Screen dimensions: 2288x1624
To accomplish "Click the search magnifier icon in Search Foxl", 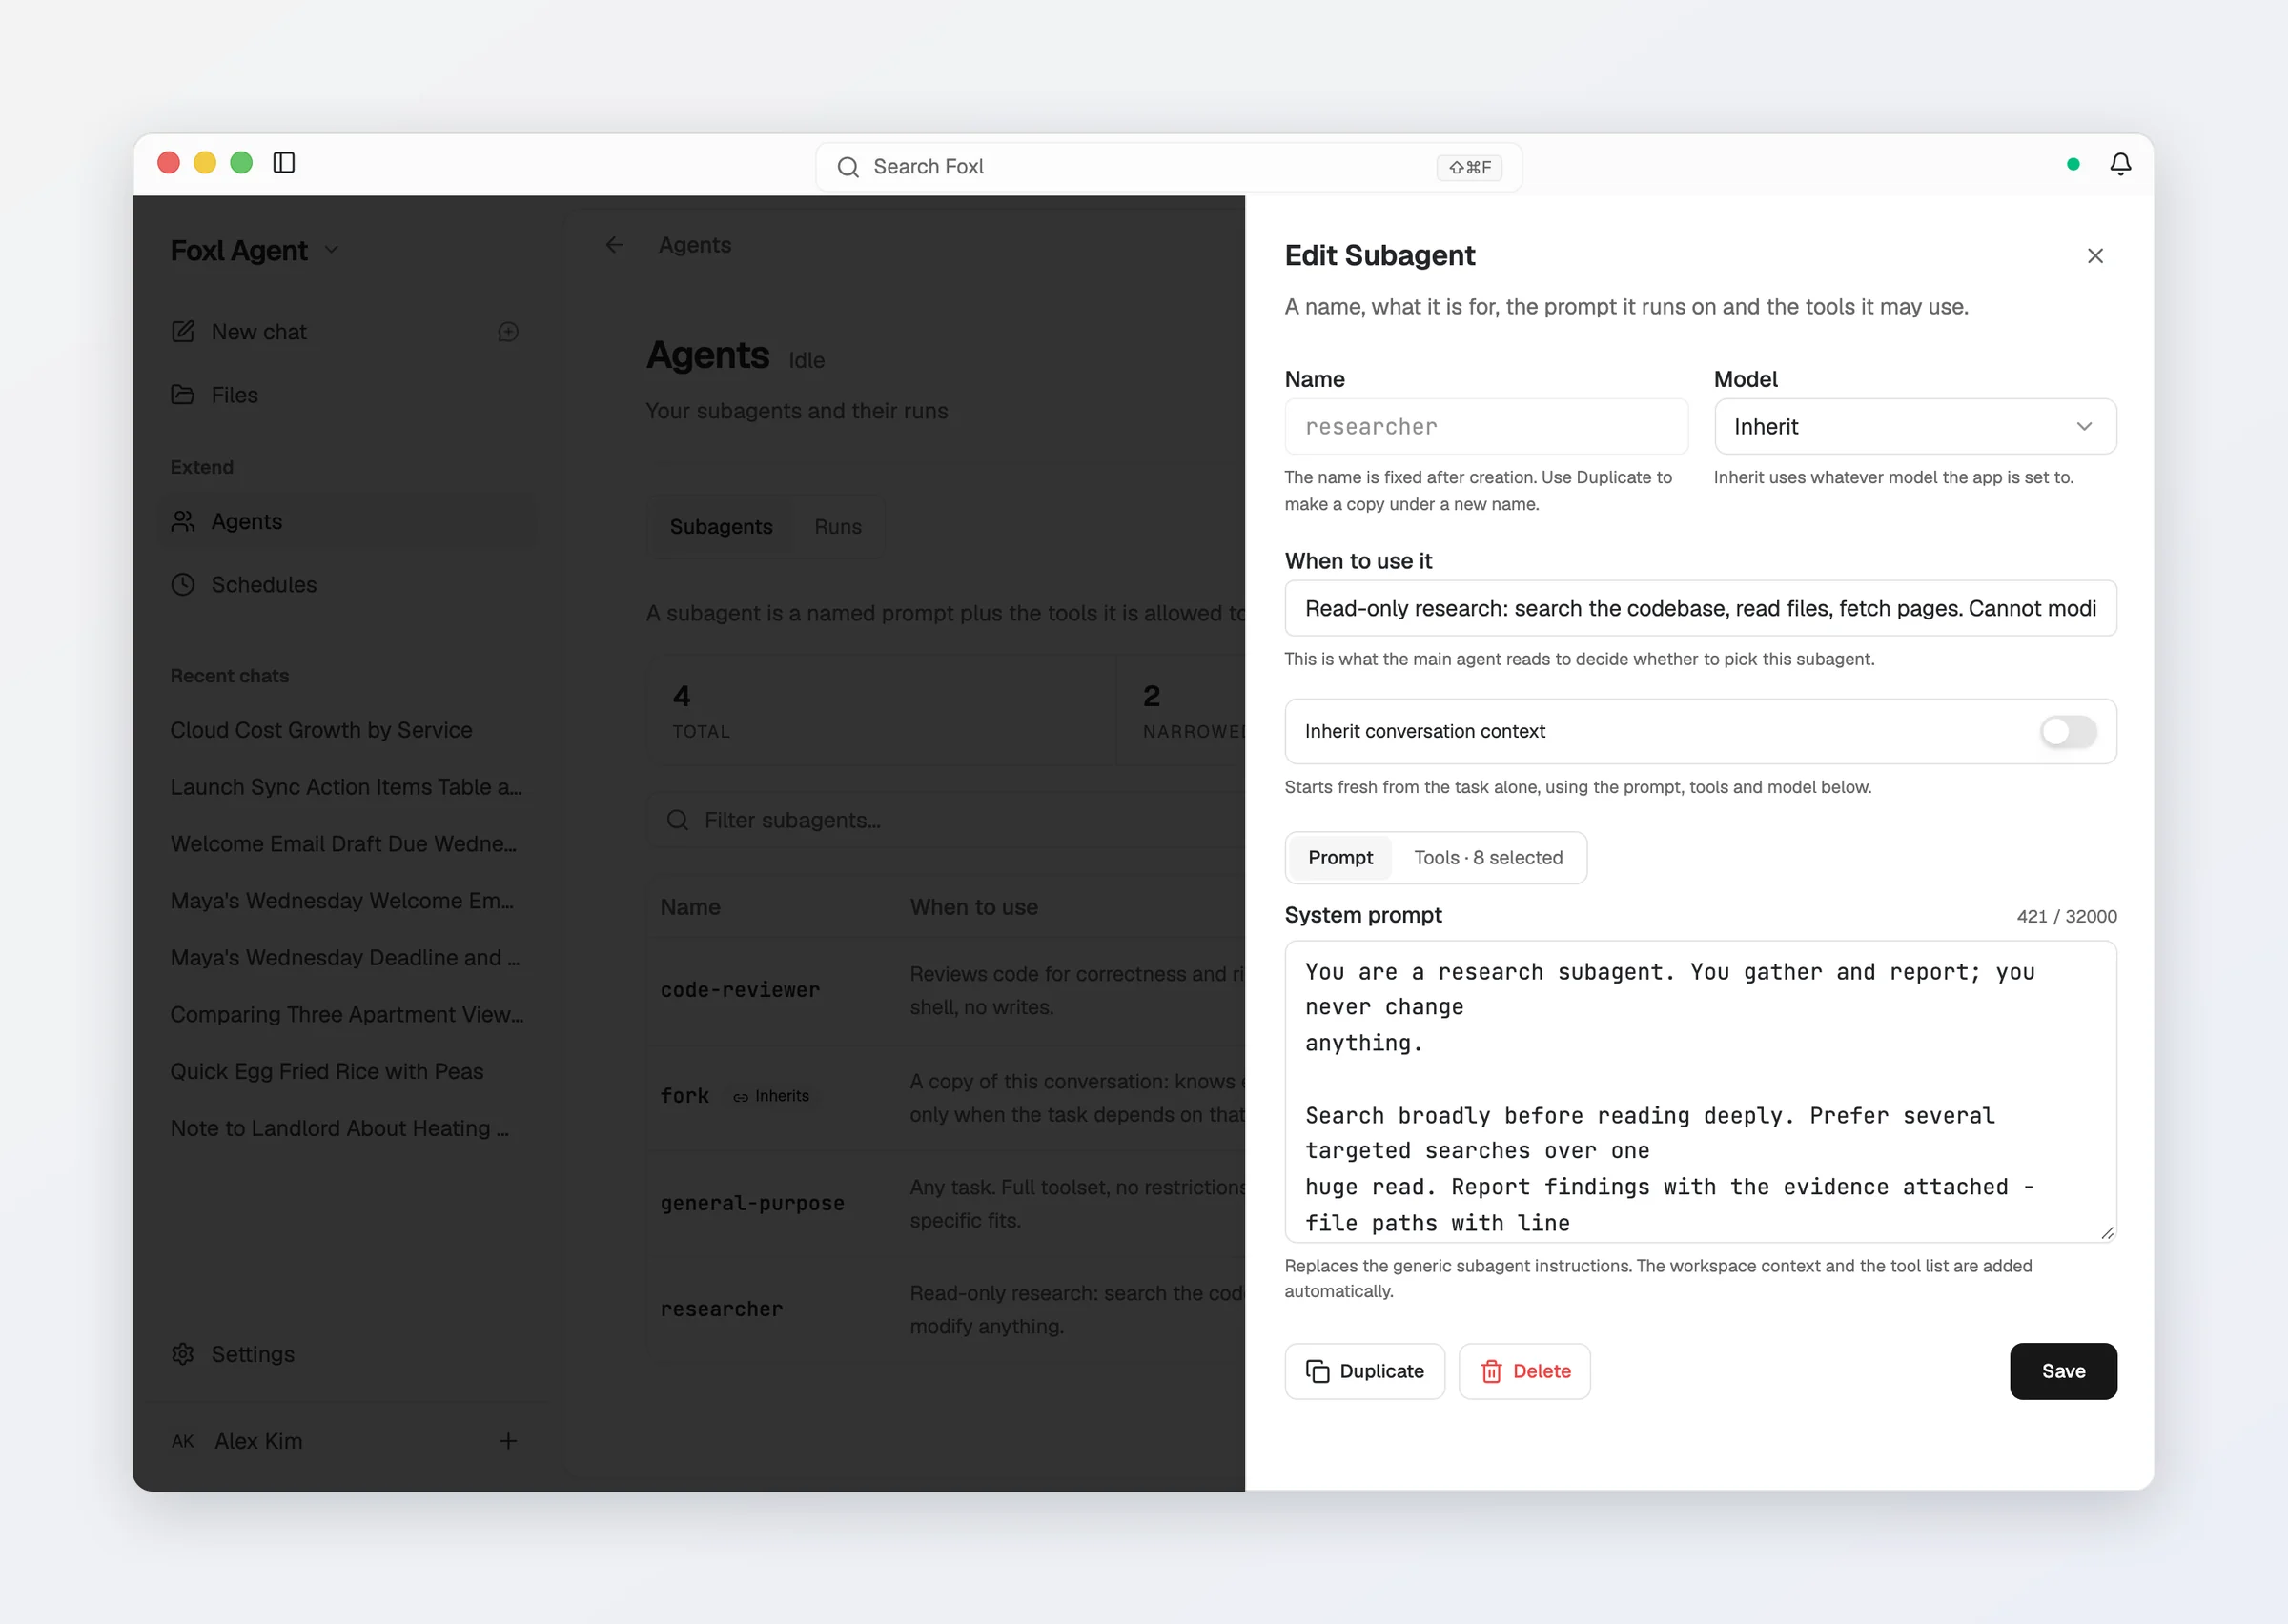I will pos(848,167).
